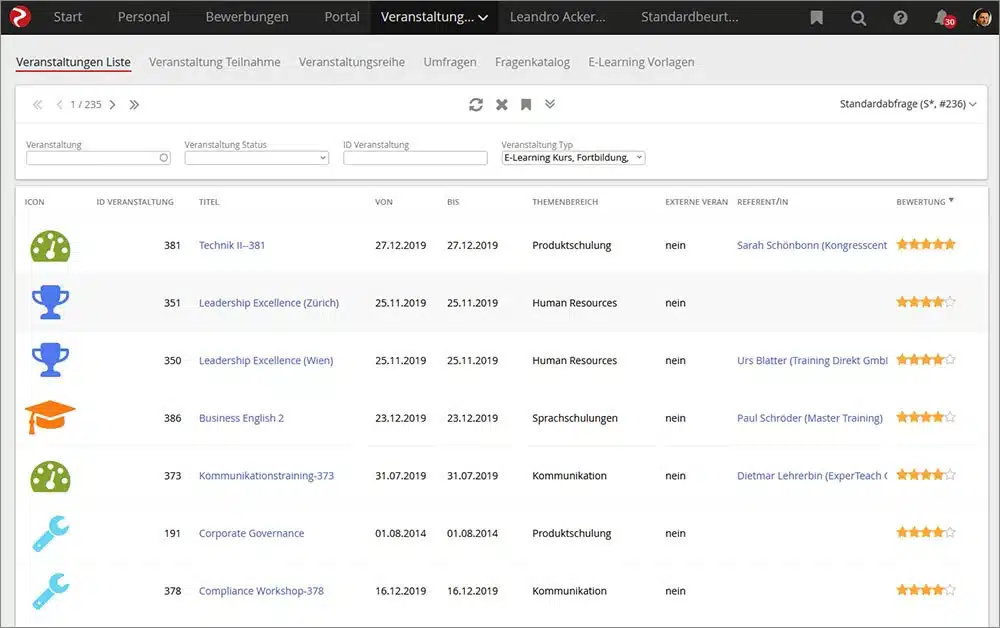Select Veranstaltung Teilnahme tab
1000x628 pixels.
point(214,62)
